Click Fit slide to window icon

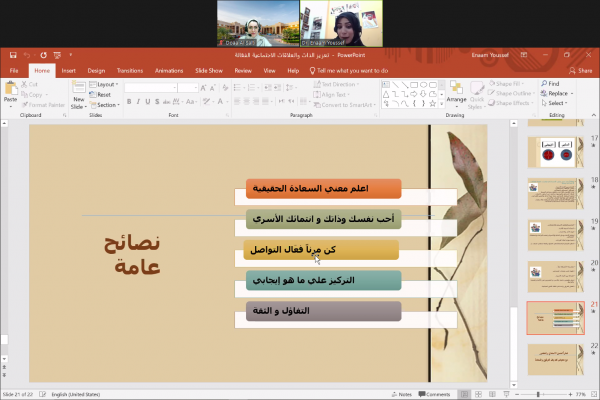(595, 395)
